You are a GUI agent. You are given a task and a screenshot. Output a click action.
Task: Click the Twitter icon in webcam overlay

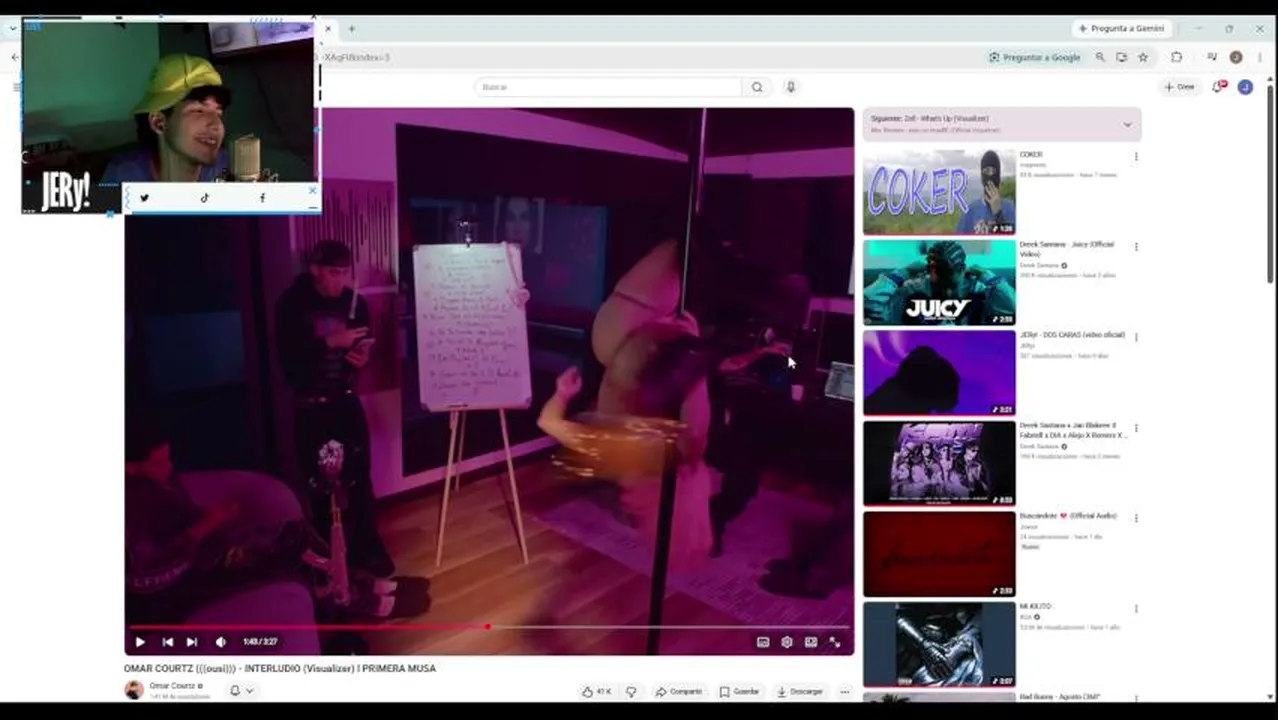tap(144, 198)
